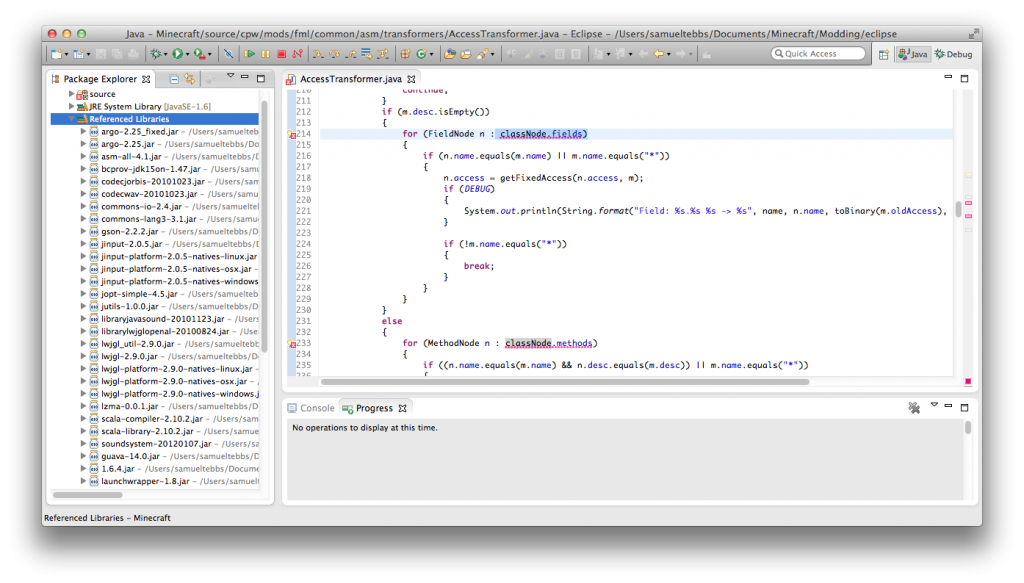The image size is (1024, 583).
Task: Click the New Java Package icon
Action: 405,54
